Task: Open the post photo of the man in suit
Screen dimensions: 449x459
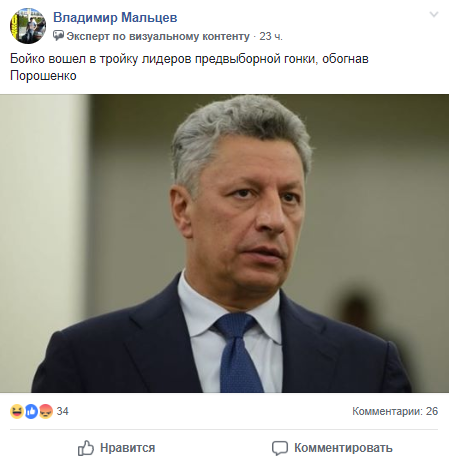Action: pos(224,243)
